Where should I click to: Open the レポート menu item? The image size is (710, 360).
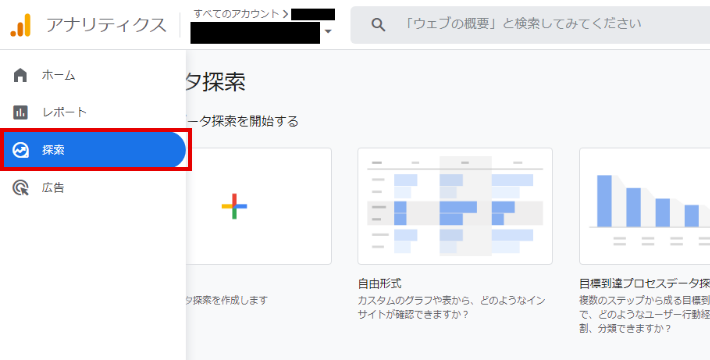tap(93, 112)
